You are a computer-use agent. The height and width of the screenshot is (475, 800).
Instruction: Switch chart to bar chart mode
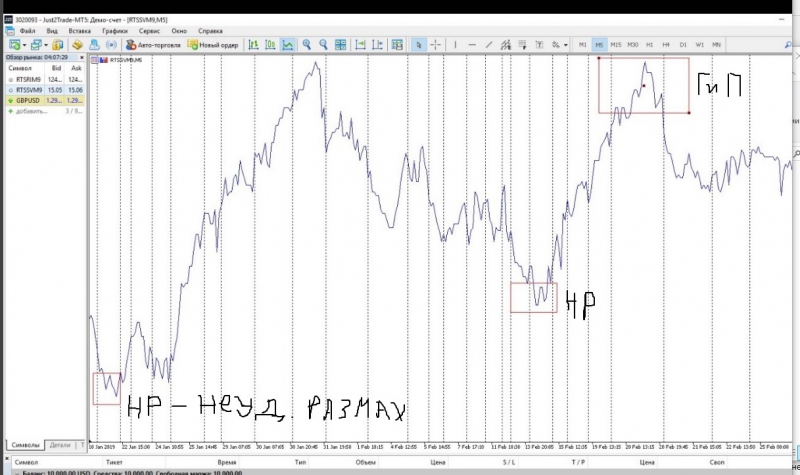254,45
